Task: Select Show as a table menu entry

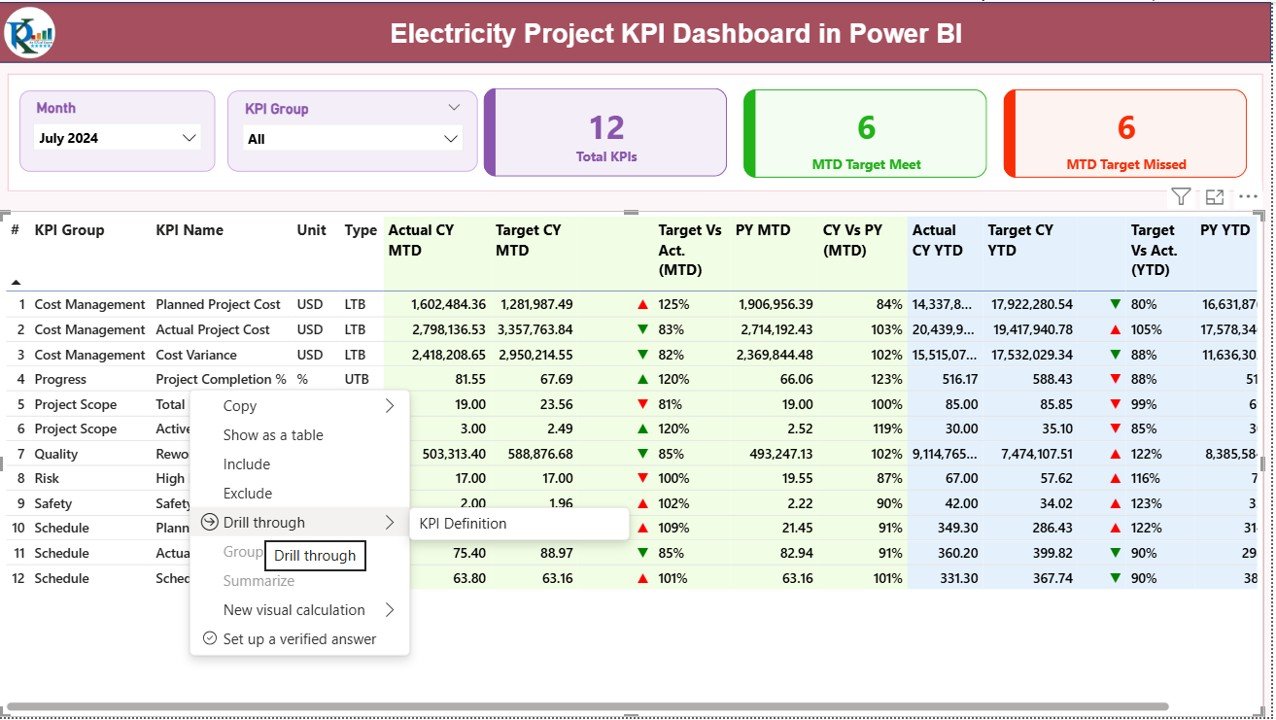Action: [x=273, y=435]
